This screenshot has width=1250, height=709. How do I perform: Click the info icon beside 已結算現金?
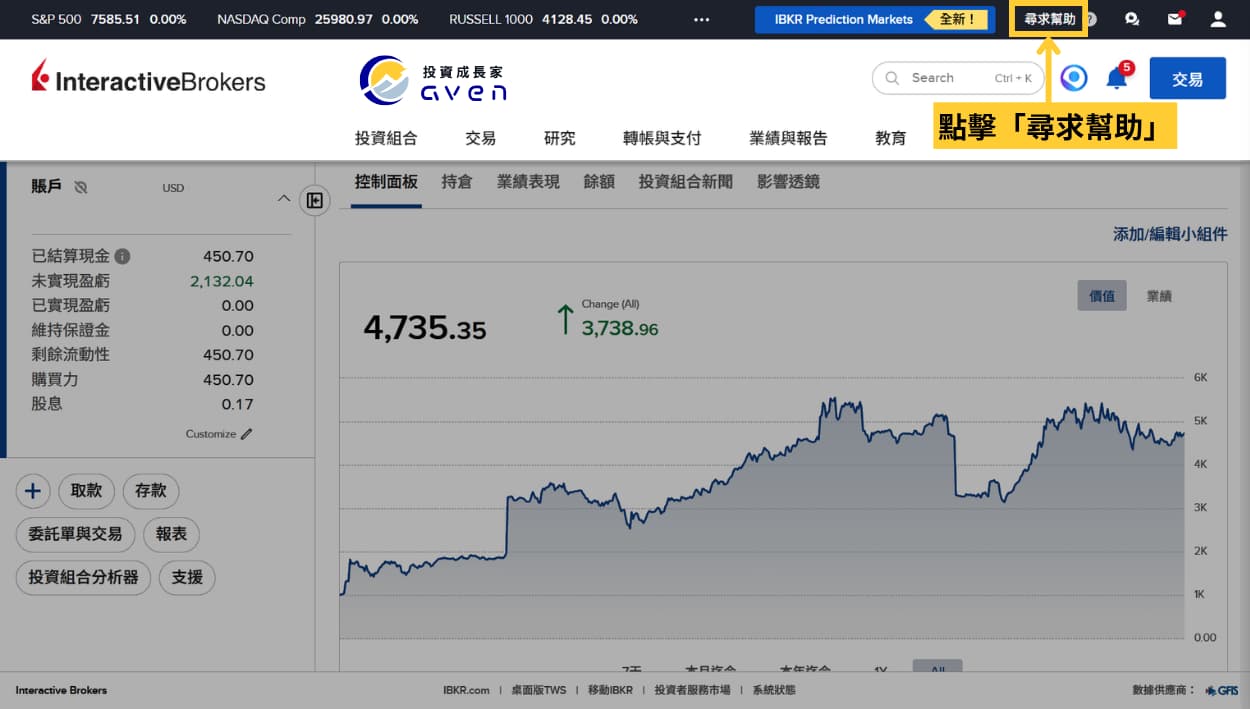[122, 256]
